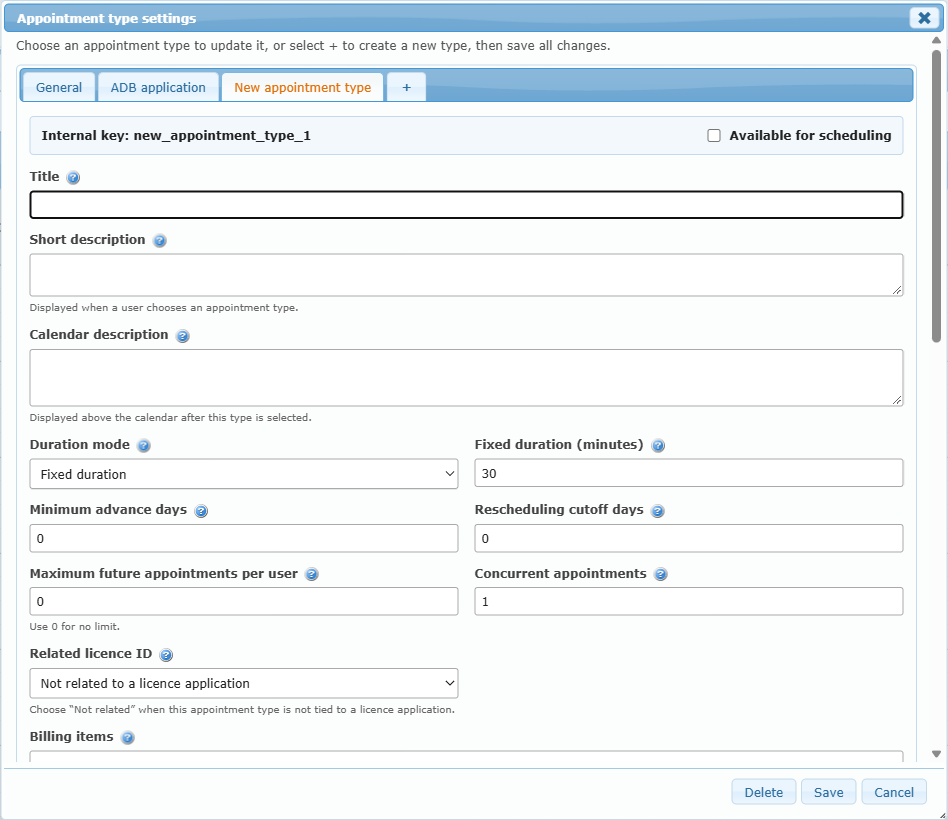Focus the Rescheduling cutoff days field
Screen dimensions: 948x820
689,538
